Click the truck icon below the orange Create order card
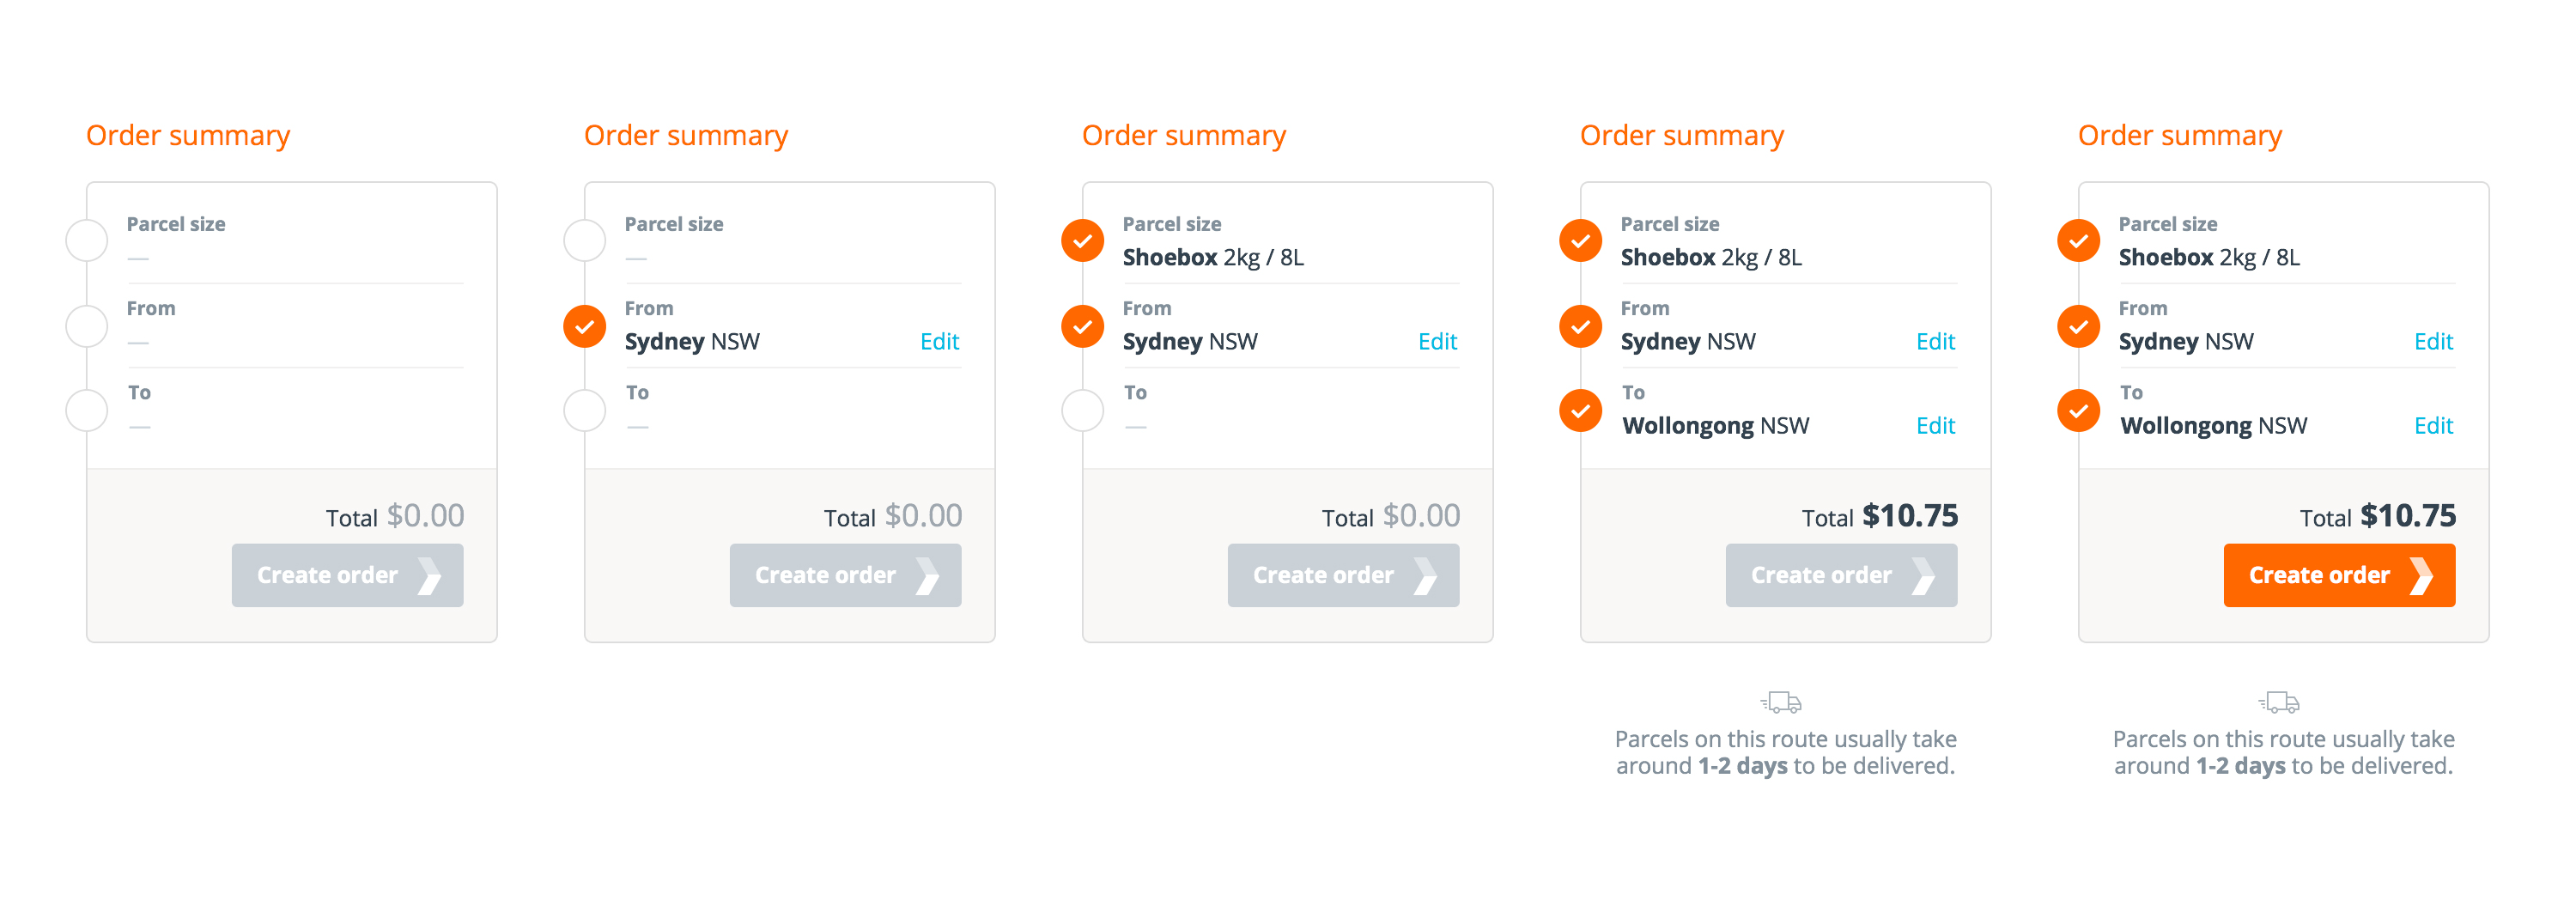The height and width of the screenshot is (900, 2576). tap(2280, 702)
